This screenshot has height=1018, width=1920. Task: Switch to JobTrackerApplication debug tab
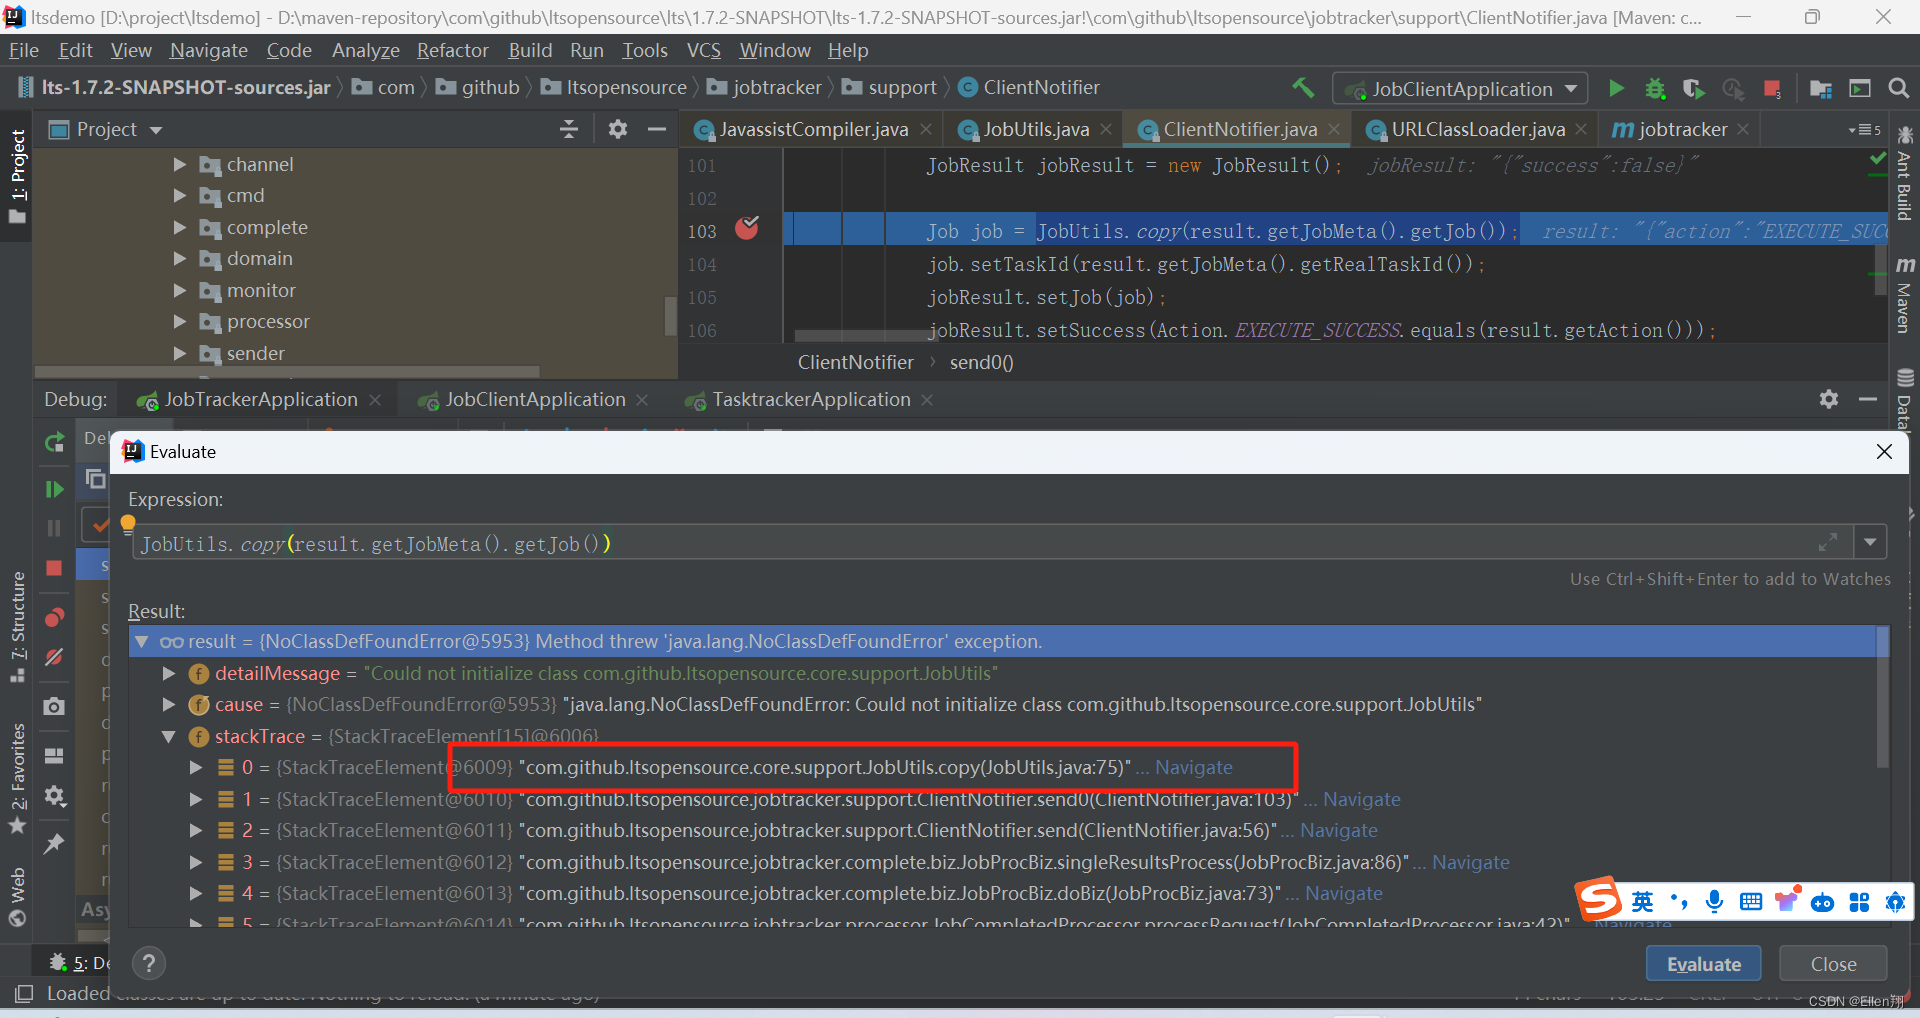[x=260, y=399]
